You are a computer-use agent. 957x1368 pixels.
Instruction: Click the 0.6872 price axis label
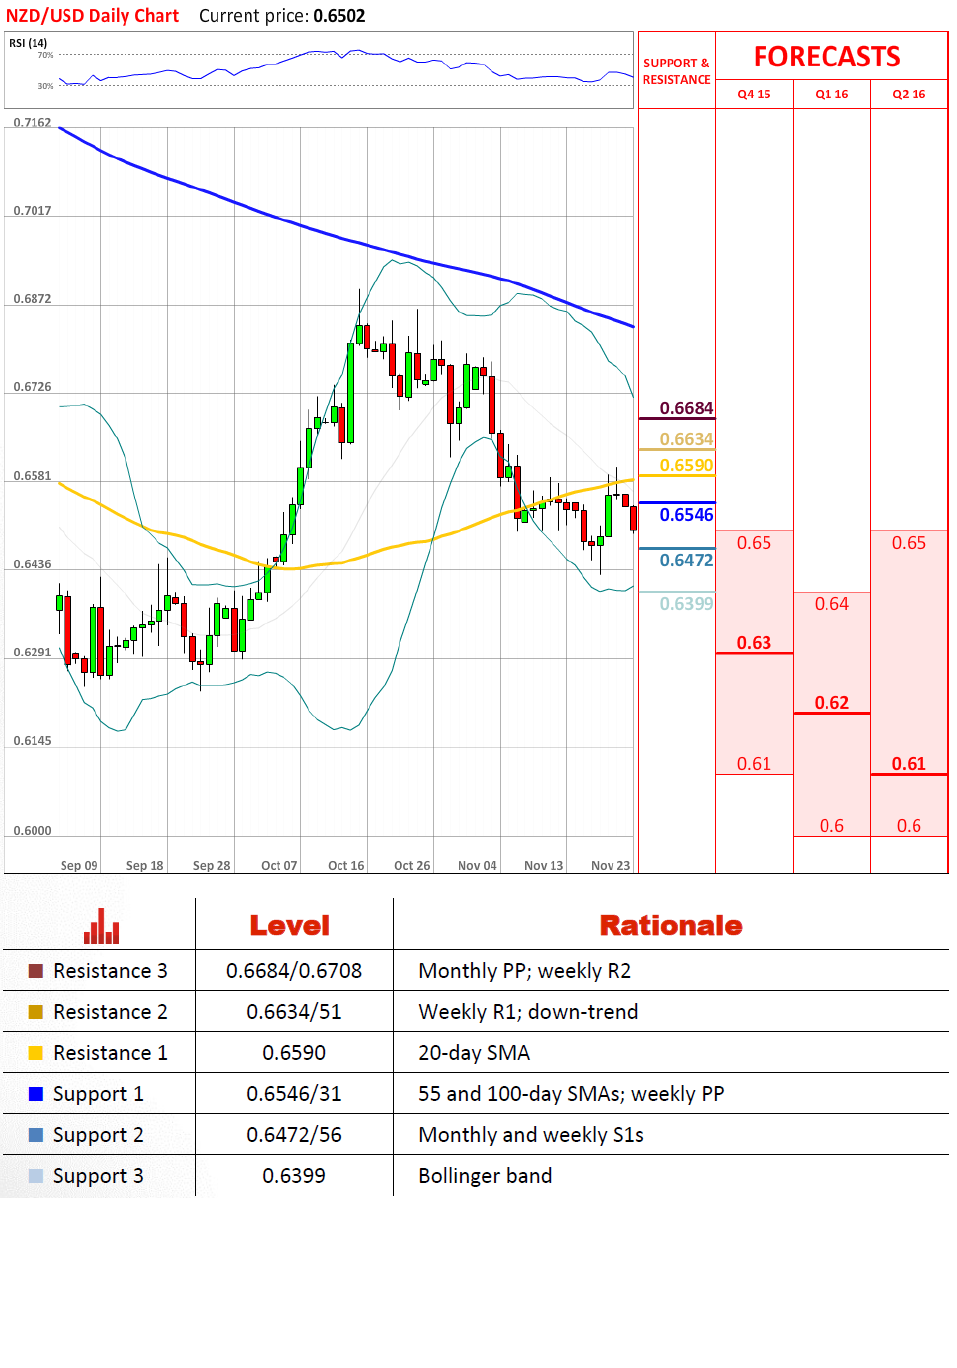pyautogui.click(x=32, y=299)
